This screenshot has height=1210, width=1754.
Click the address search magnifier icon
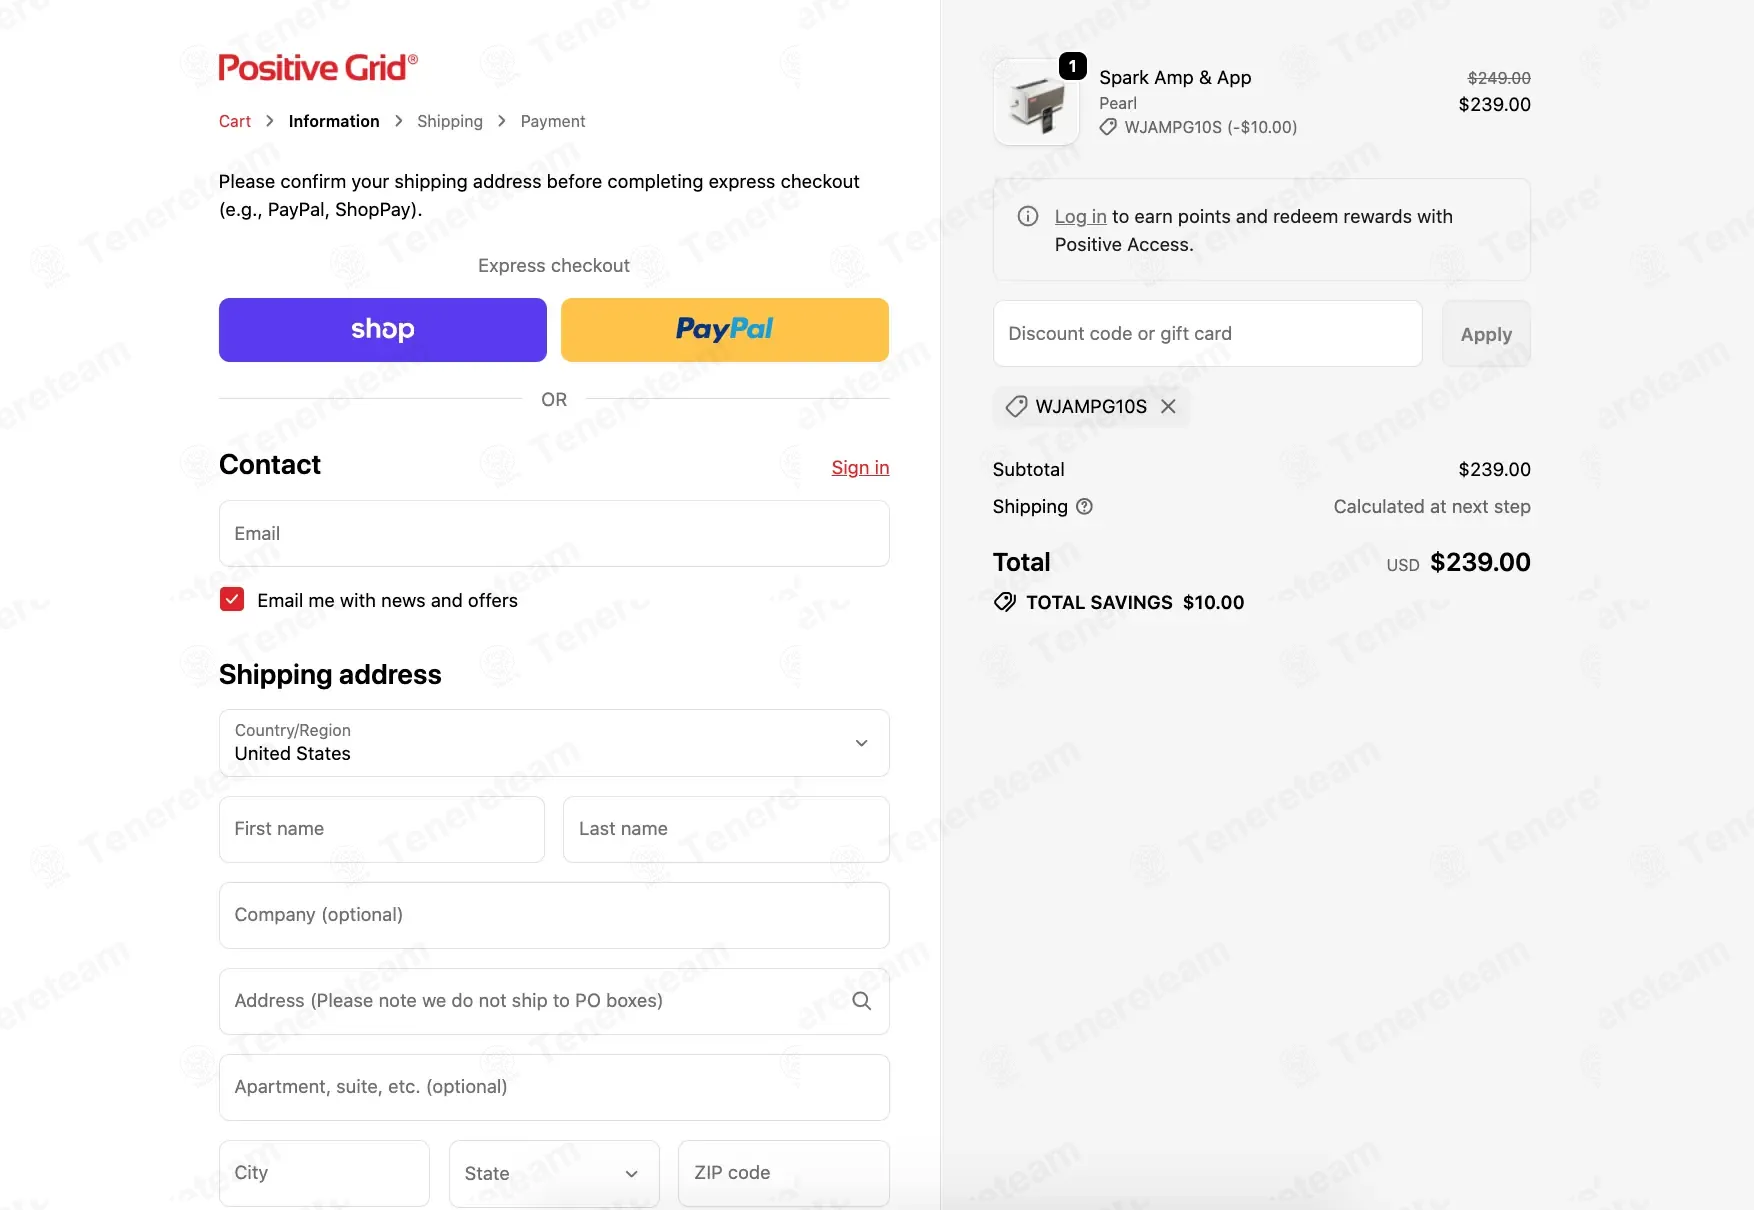tap(861, 1001)
